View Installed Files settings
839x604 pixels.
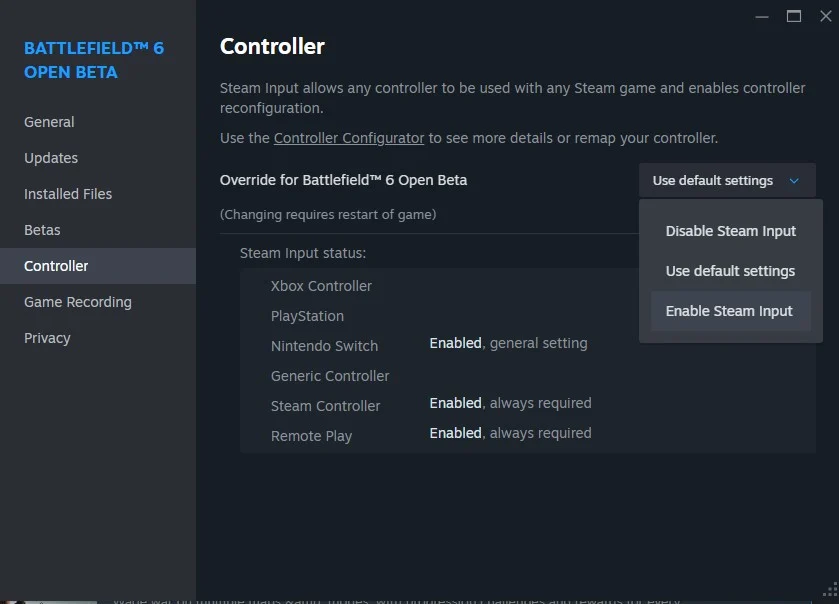pos(66,194)
